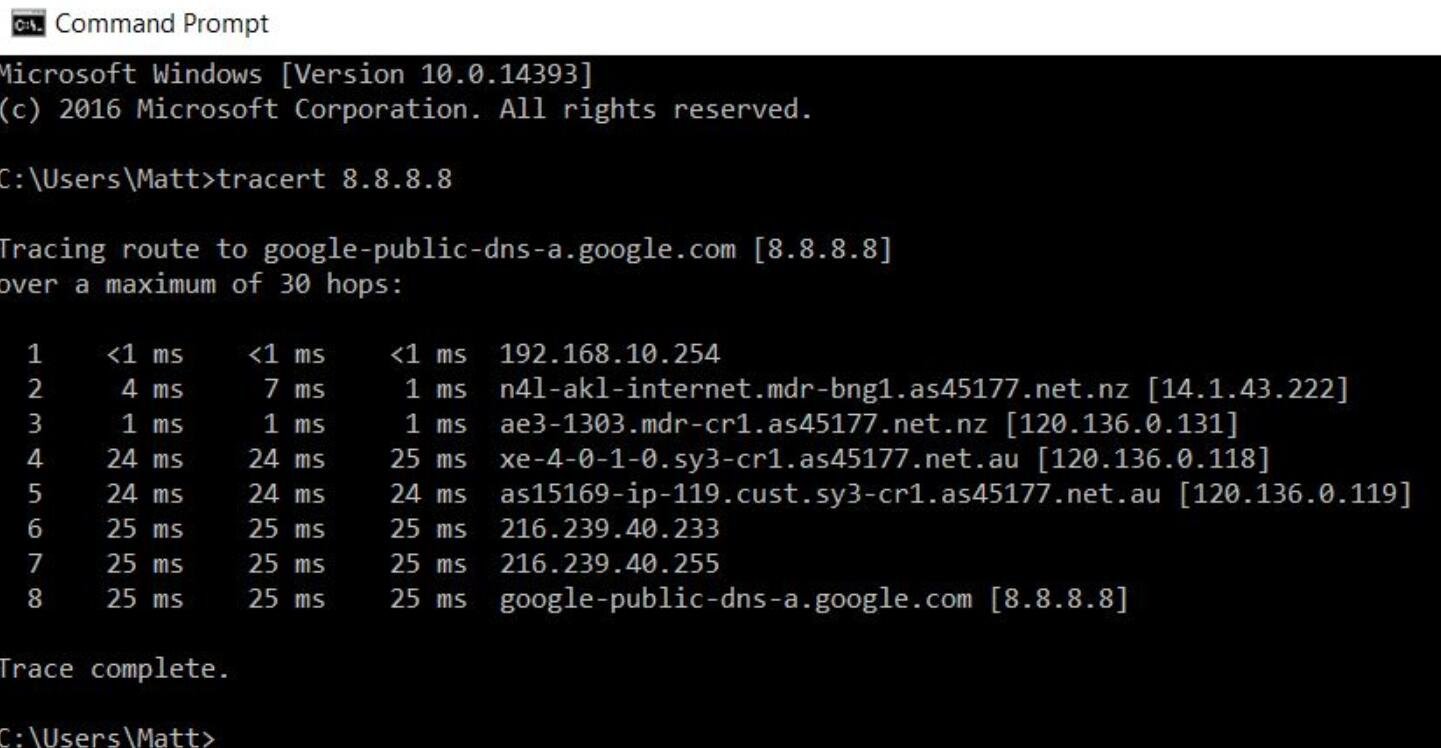Click the 'Trace complete.' message

pos(113,669)
